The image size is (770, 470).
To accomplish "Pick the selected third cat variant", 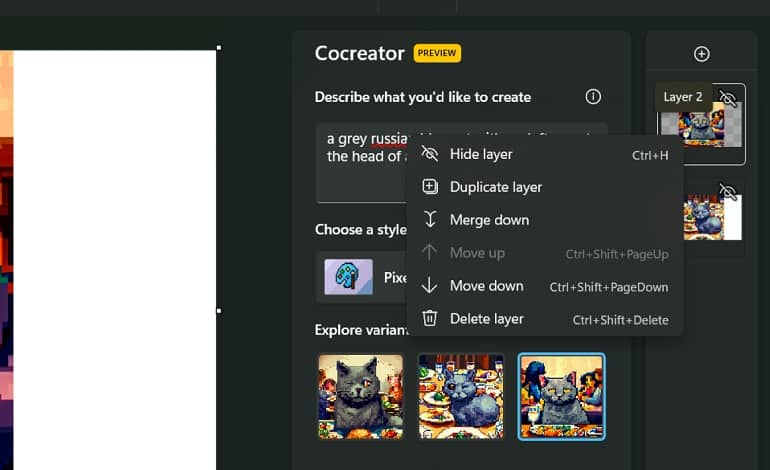I will click(561, 396).
